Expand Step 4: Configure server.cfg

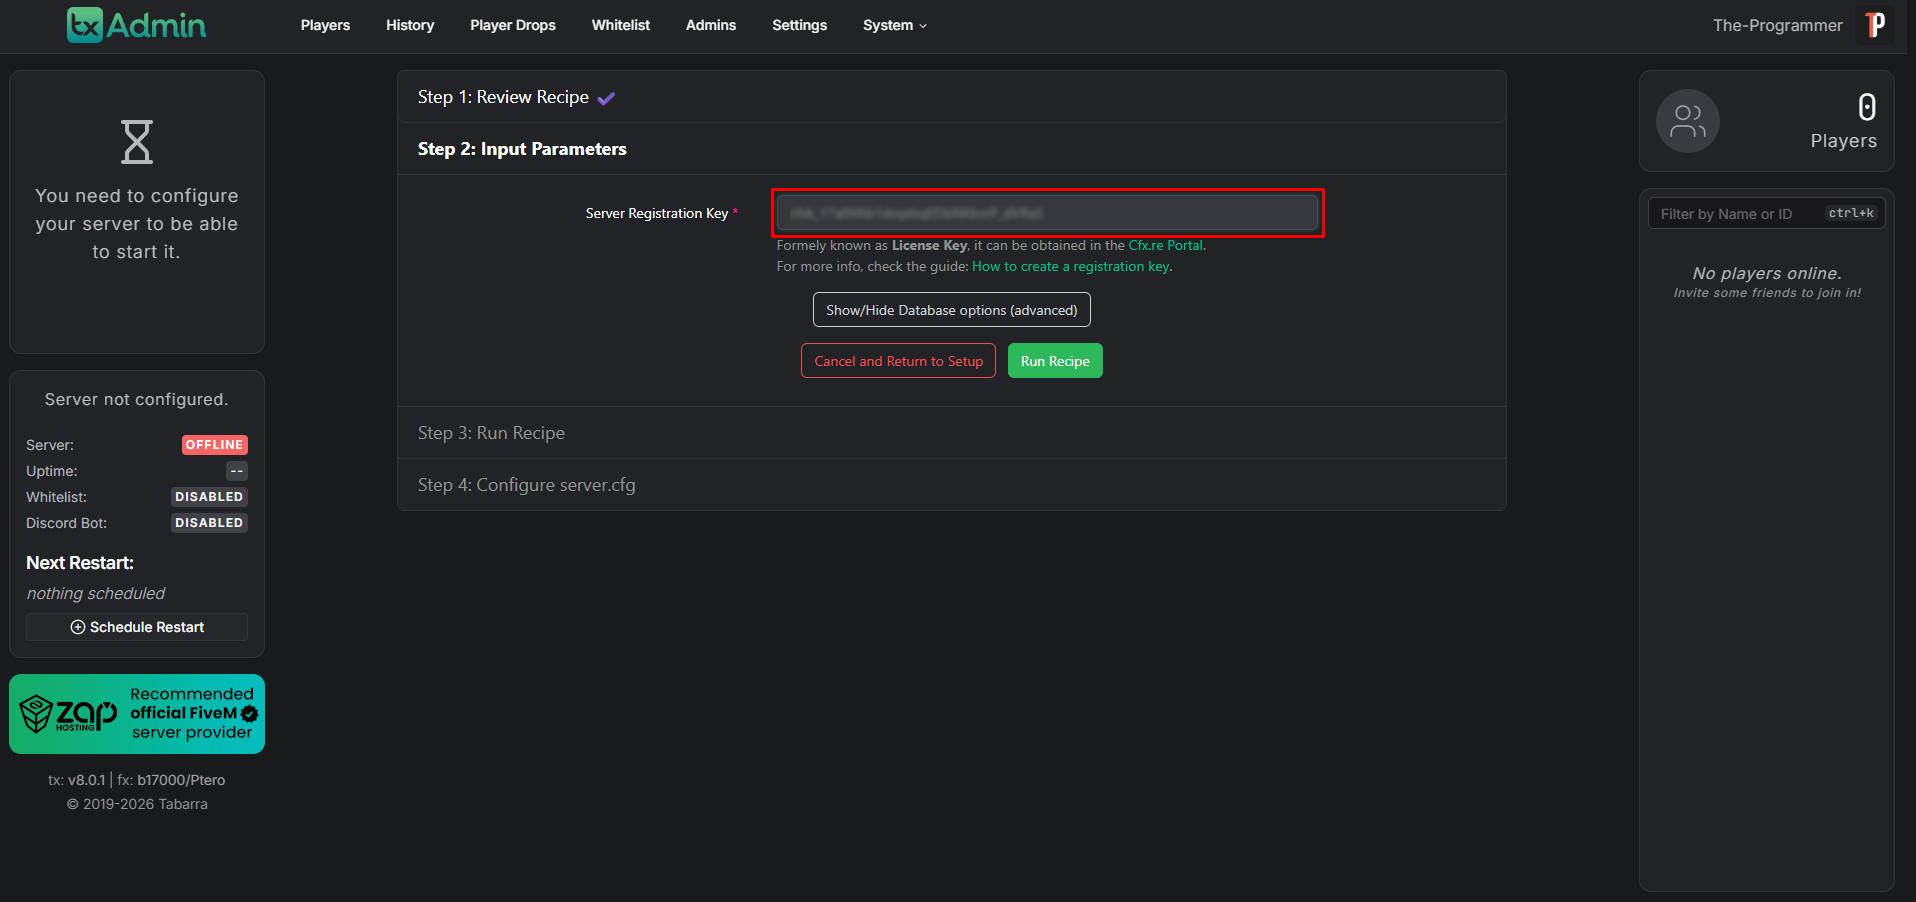point(526,485)
